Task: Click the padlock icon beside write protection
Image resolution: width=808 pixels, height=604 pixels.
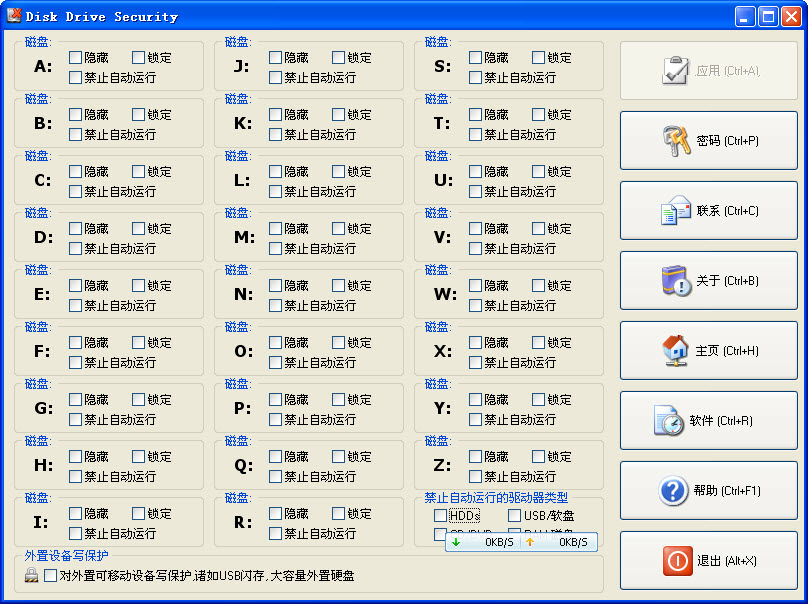Action: pyautogui.click(x=31, y=576)
